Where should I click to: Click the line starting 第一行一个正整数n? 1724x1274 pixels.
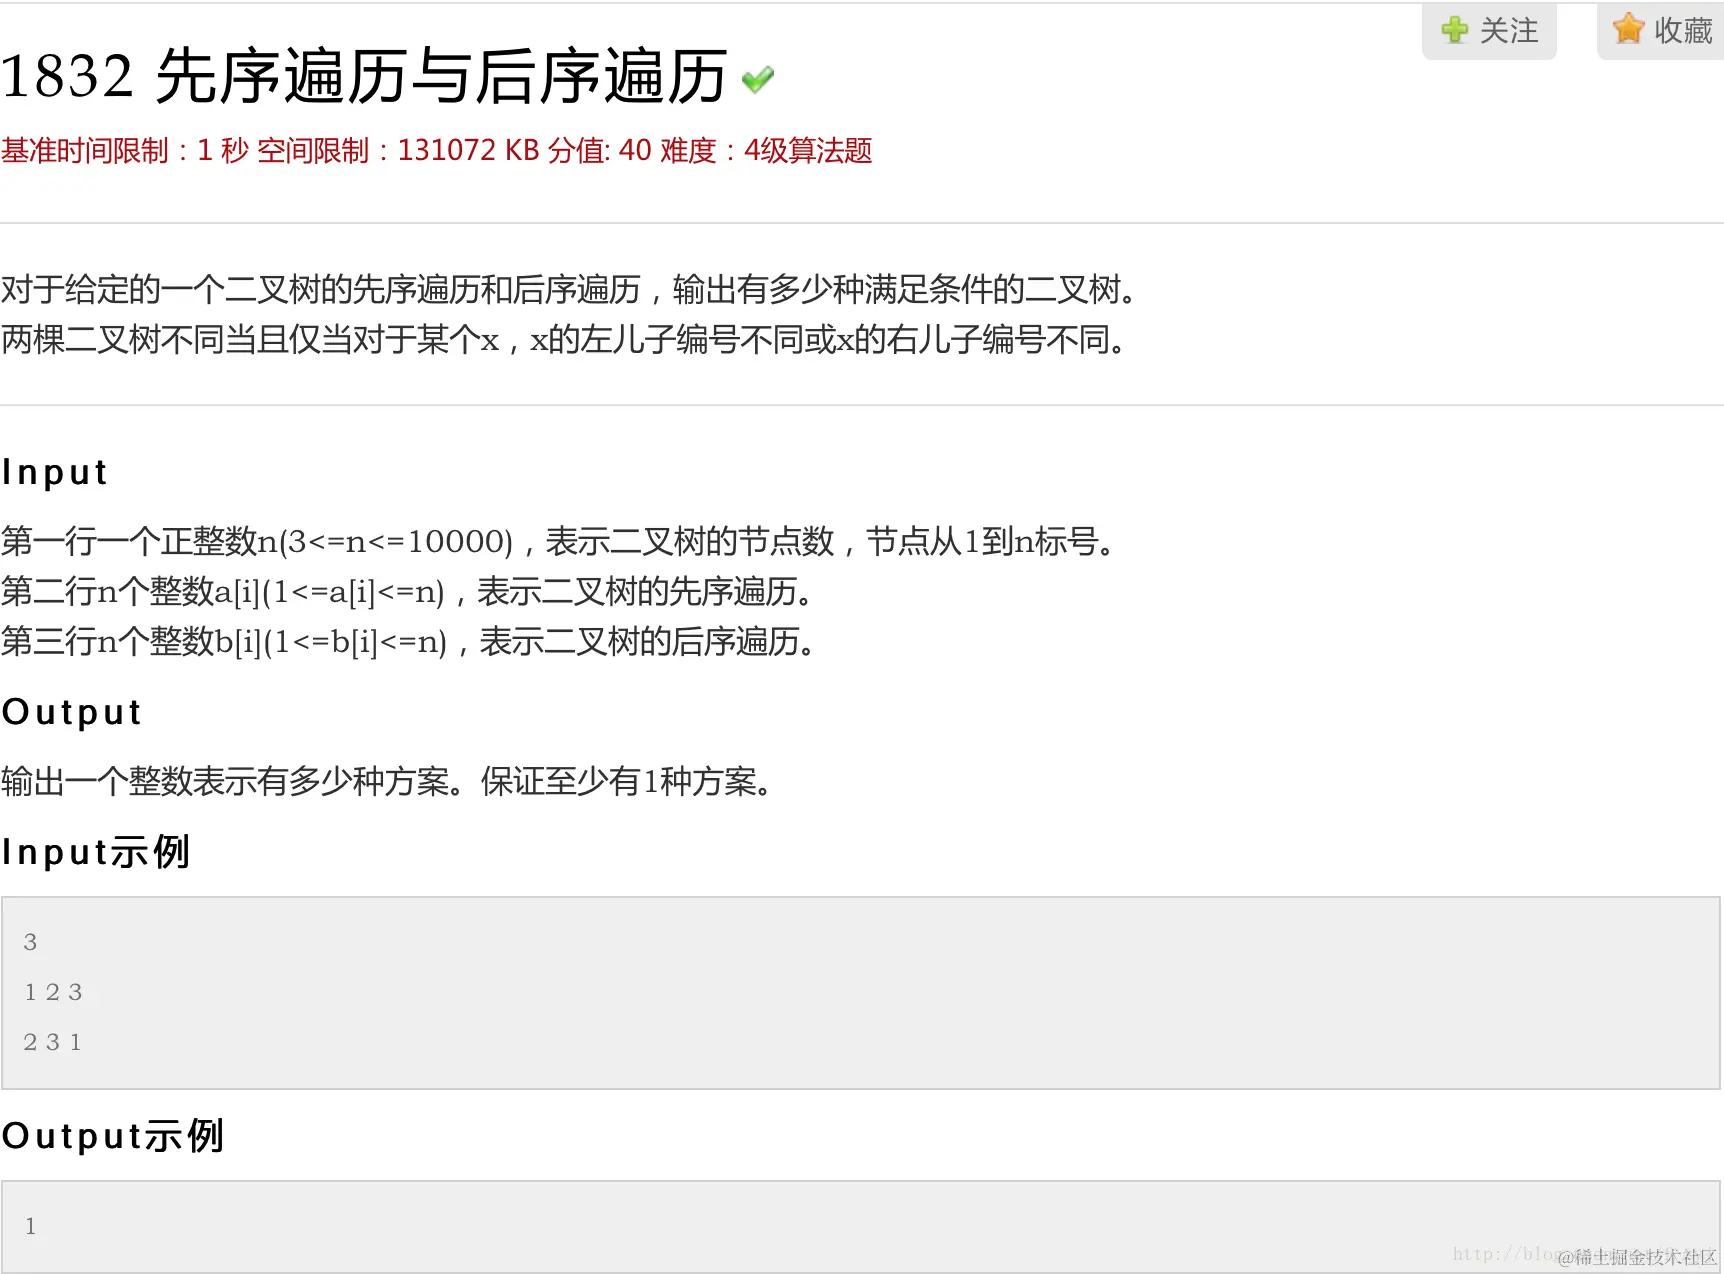pos(559,542)
